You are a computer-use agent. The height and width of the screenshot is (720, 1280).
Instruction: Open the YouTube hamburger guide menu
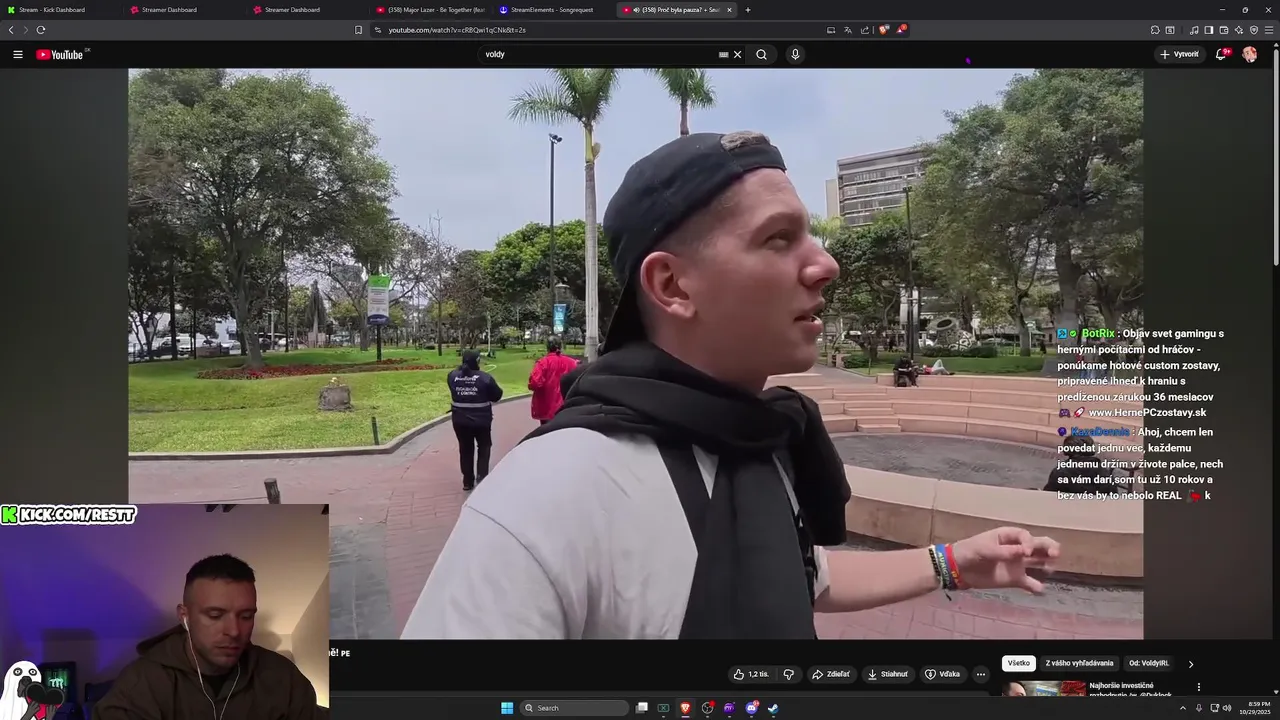pyautogui.click(x=17, y=54)
